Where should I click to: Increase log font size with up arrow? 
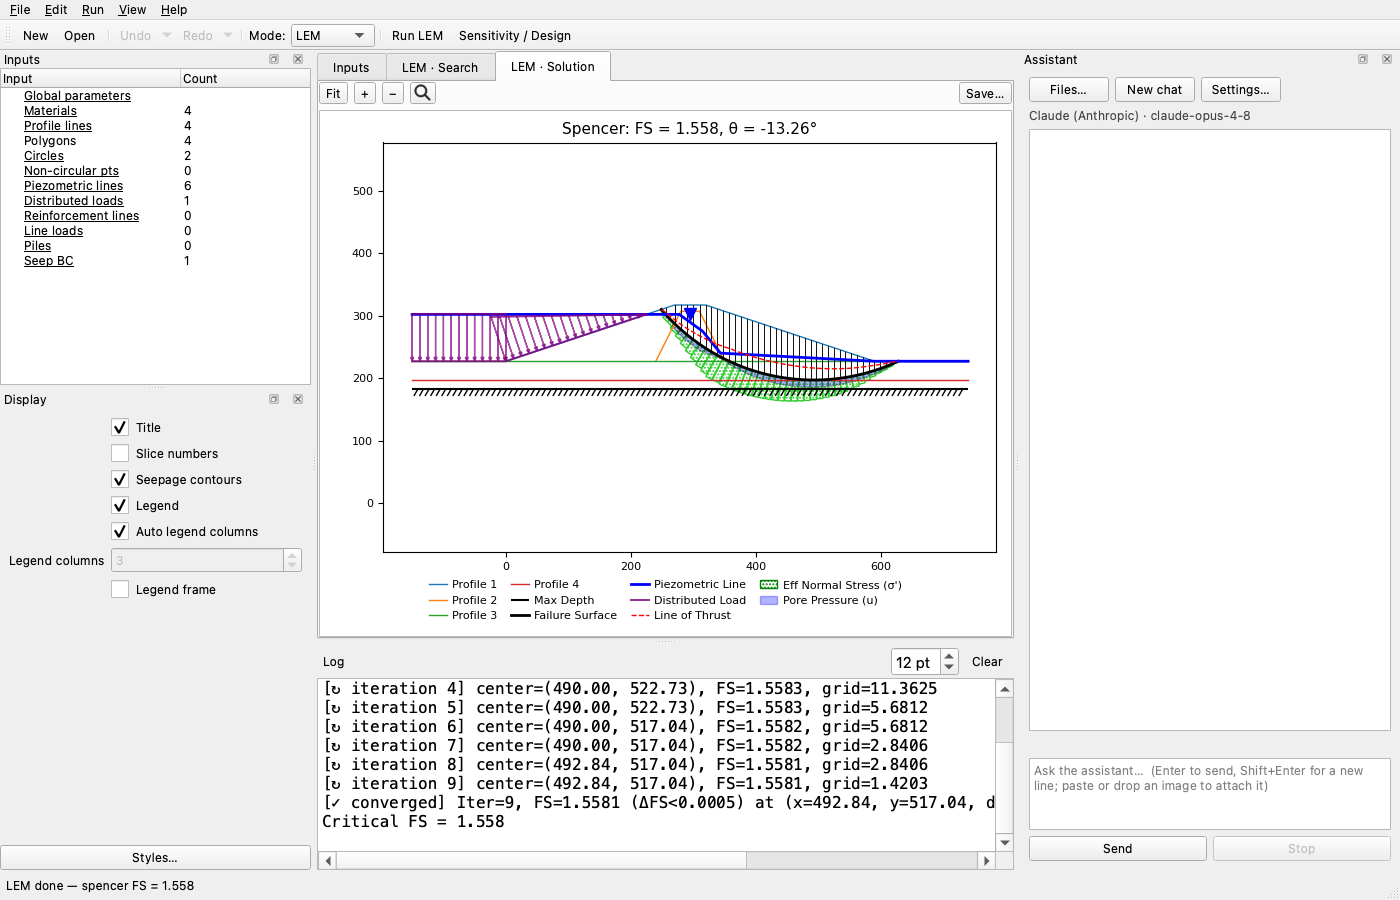point(949,656)
